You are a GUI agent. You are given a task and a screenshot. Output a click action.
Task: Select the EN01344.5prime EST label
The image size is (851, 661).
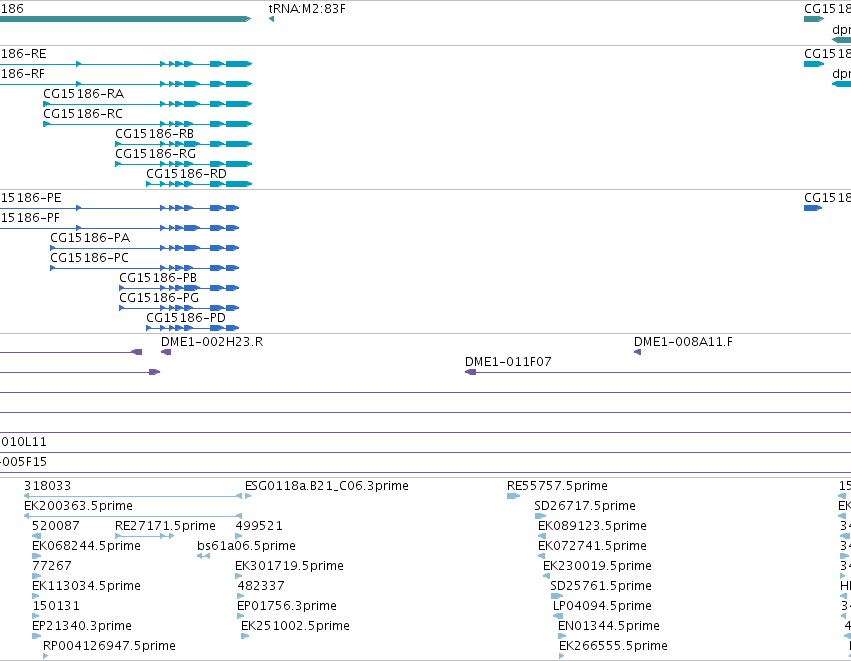(609, 626)
